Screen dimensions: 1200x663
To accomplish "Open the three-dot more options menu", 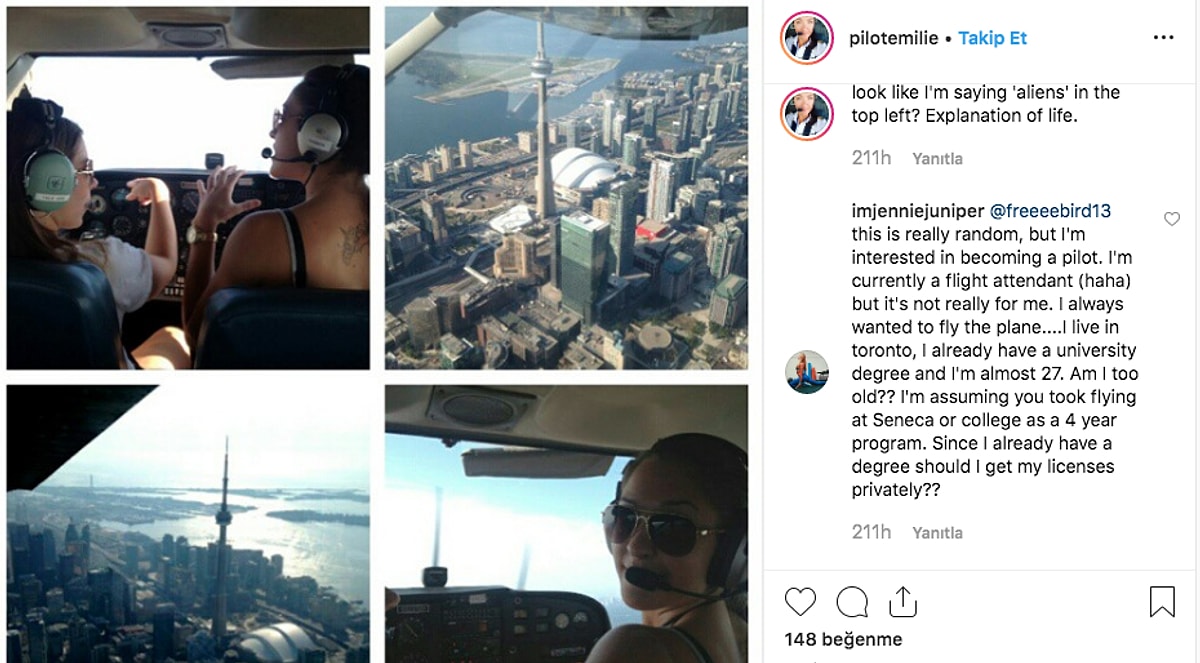I will coord(1163,38).
